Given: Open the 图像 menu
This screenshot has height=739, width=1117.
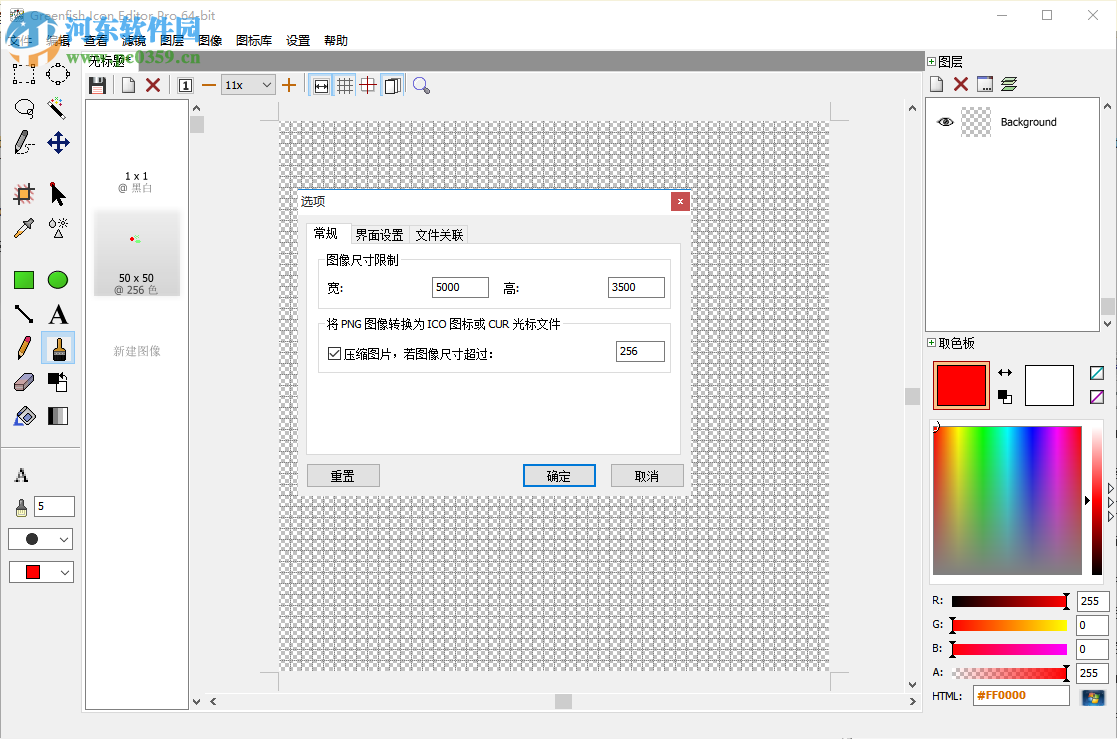Looking at the screenshot, I should click(211, 40).
